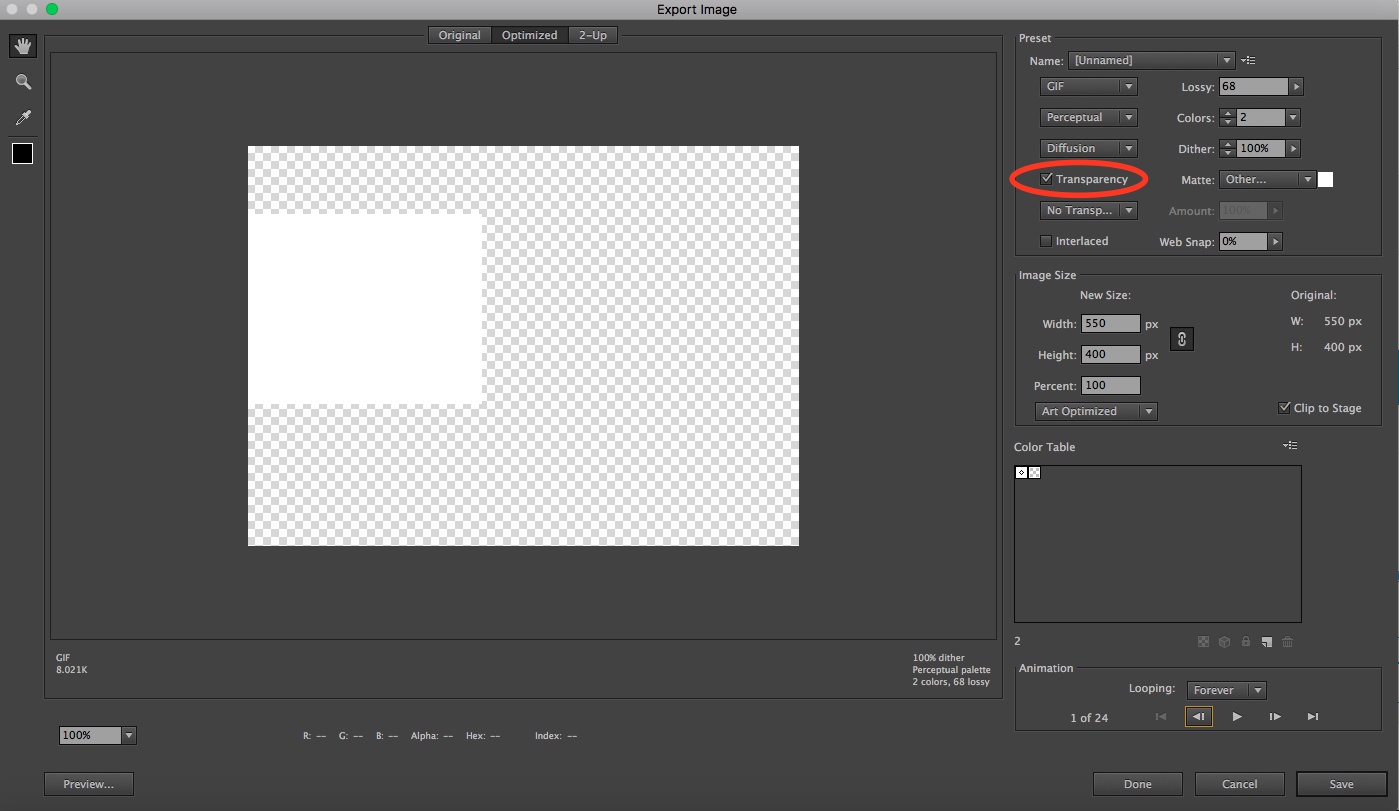Screen dimensions: 1399x811
Task: Open the GIF format dropdown
Action: click(1088, 86)
